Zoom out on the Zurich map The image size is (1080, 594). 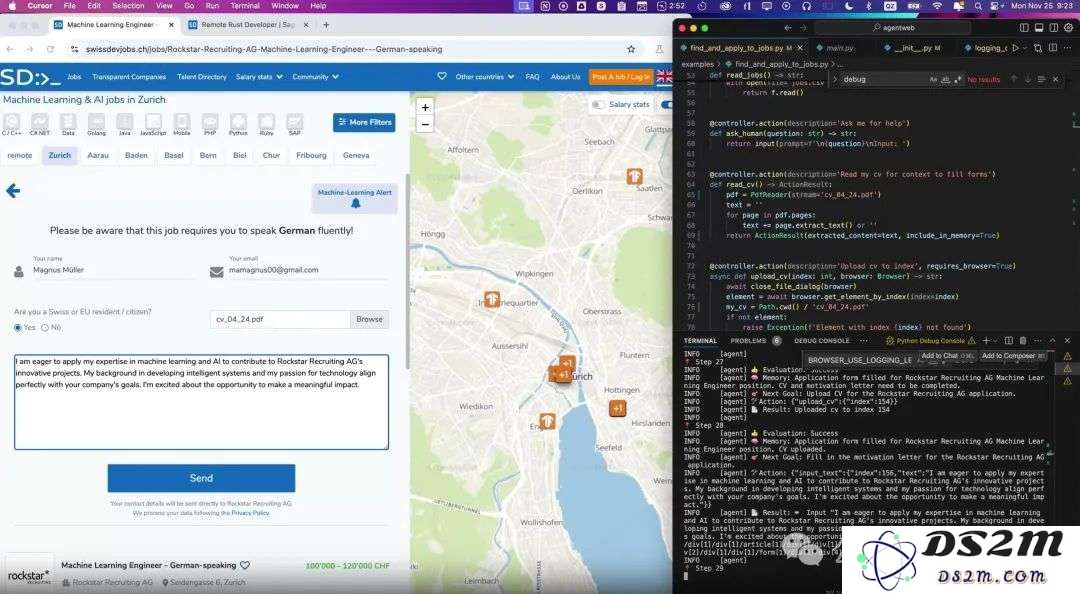tap(425, 125)
